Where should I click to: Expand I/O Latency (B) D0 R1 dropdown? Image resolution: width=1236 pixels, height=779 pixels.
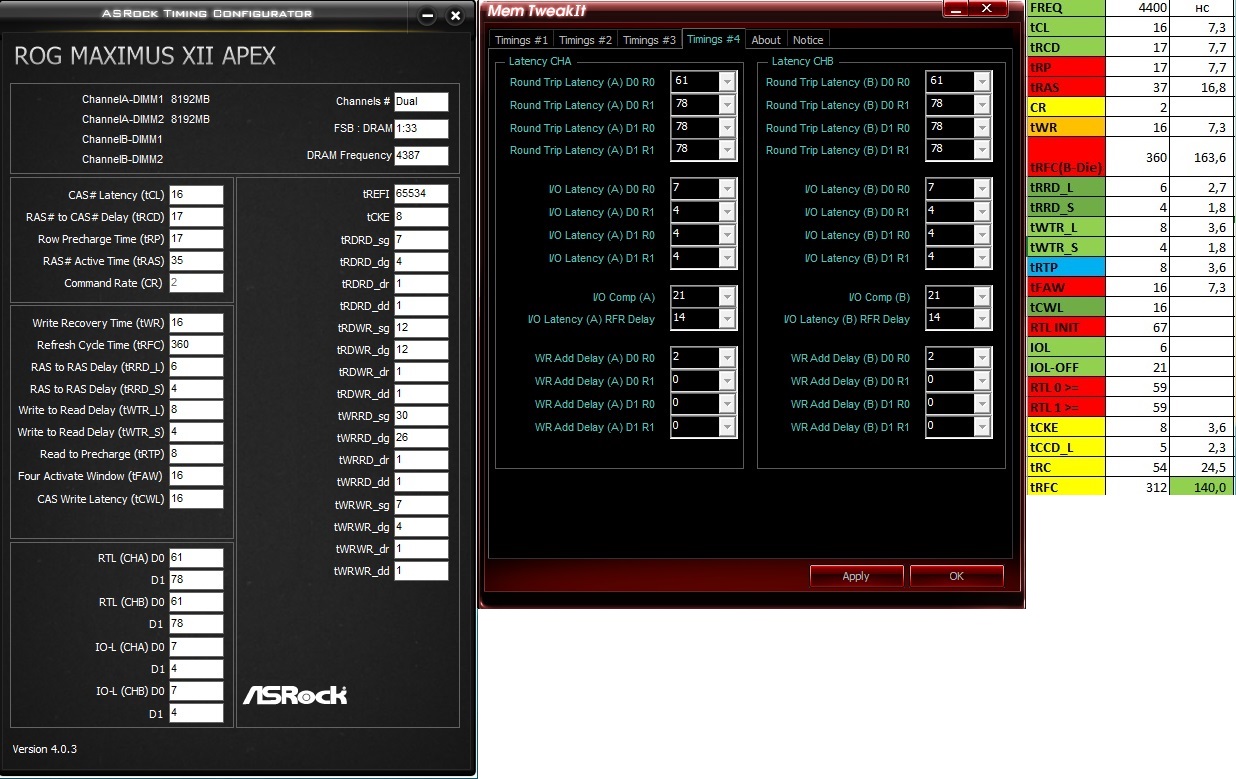coord(981,212)
